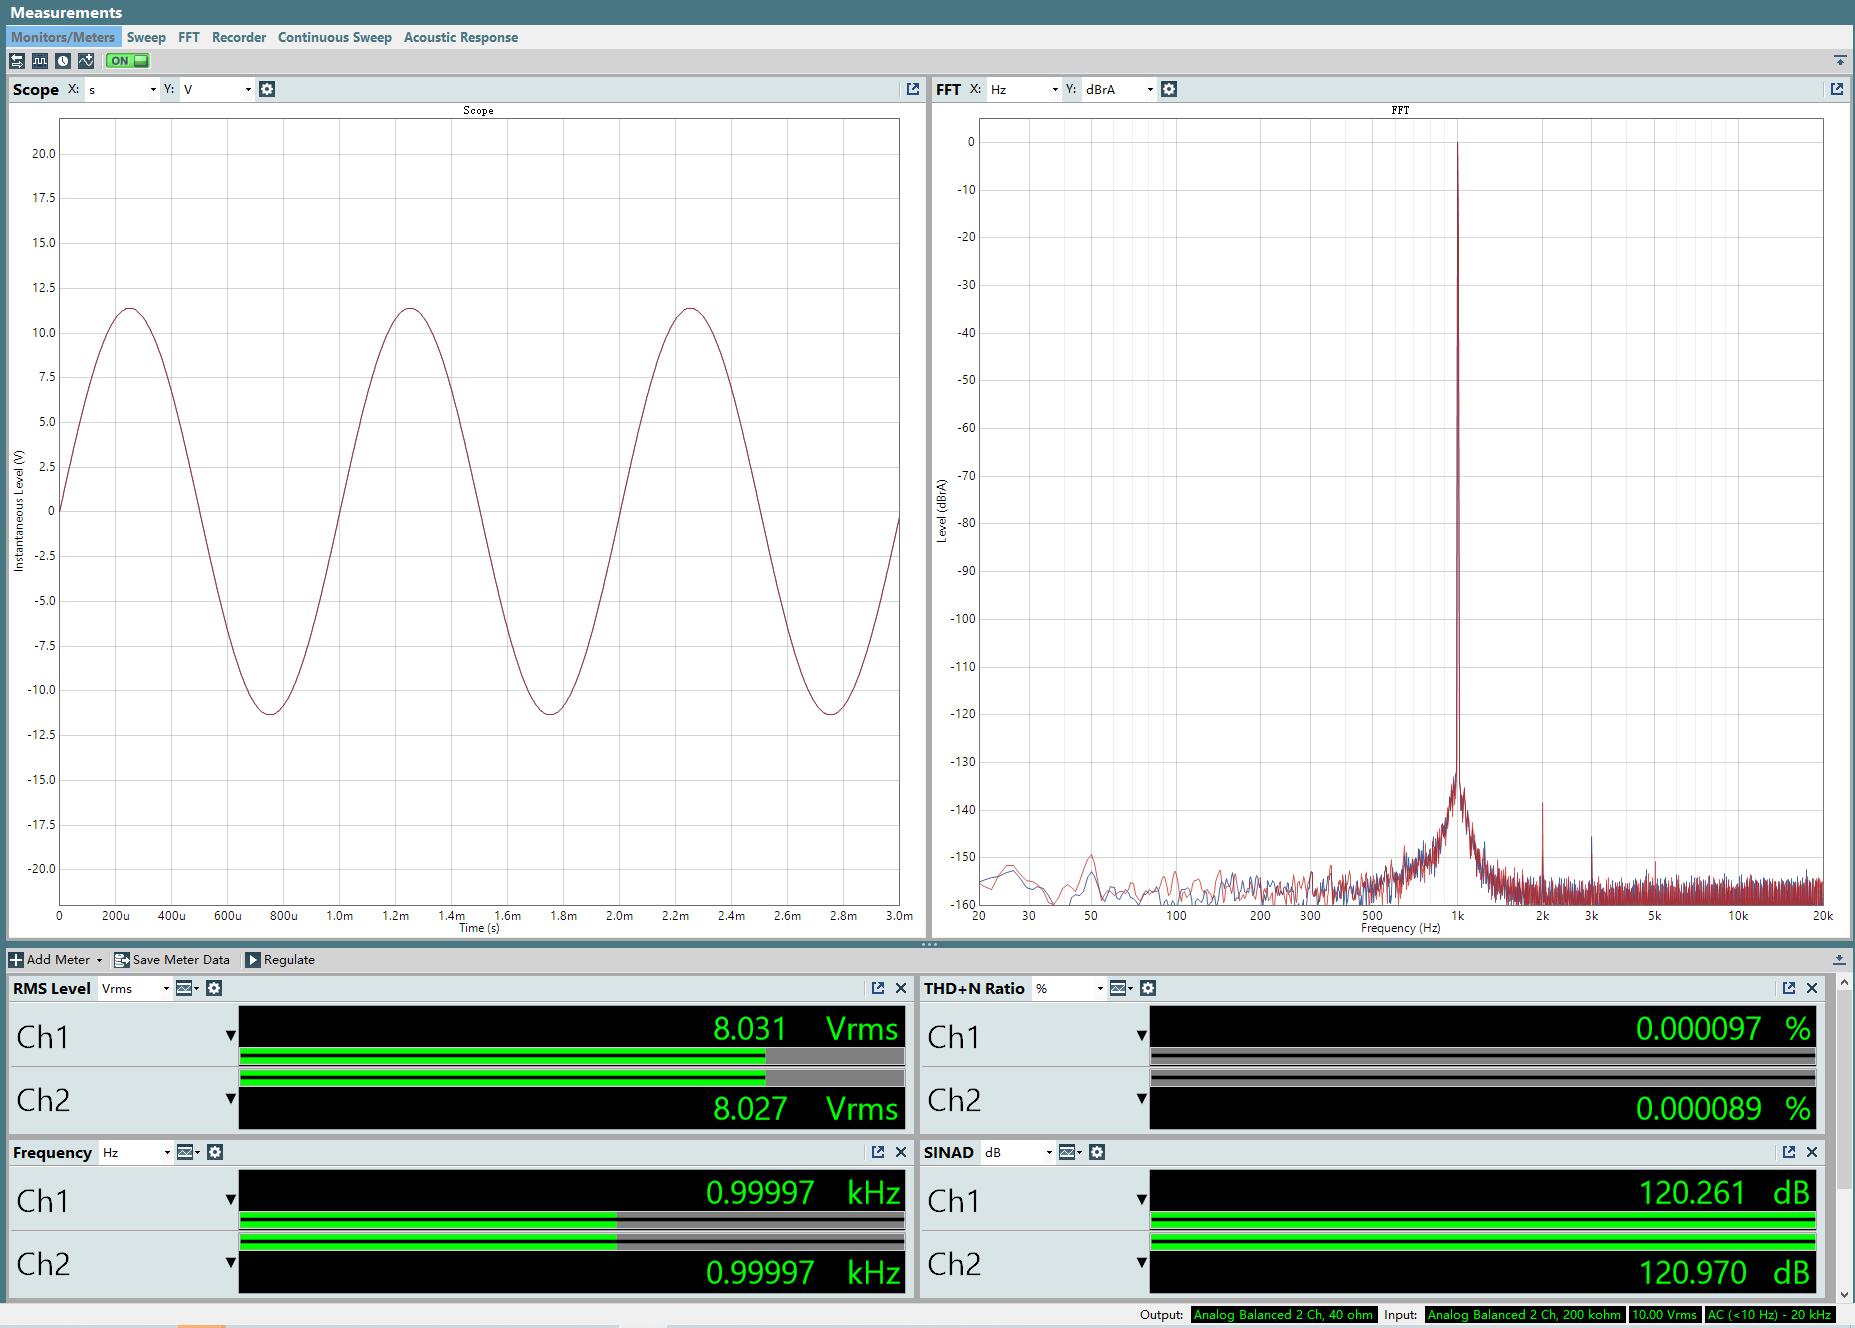Open FFT Y-axis dBrA unit dropdown
This screenshot has height=1328, width=1855.
[1119, 89]
